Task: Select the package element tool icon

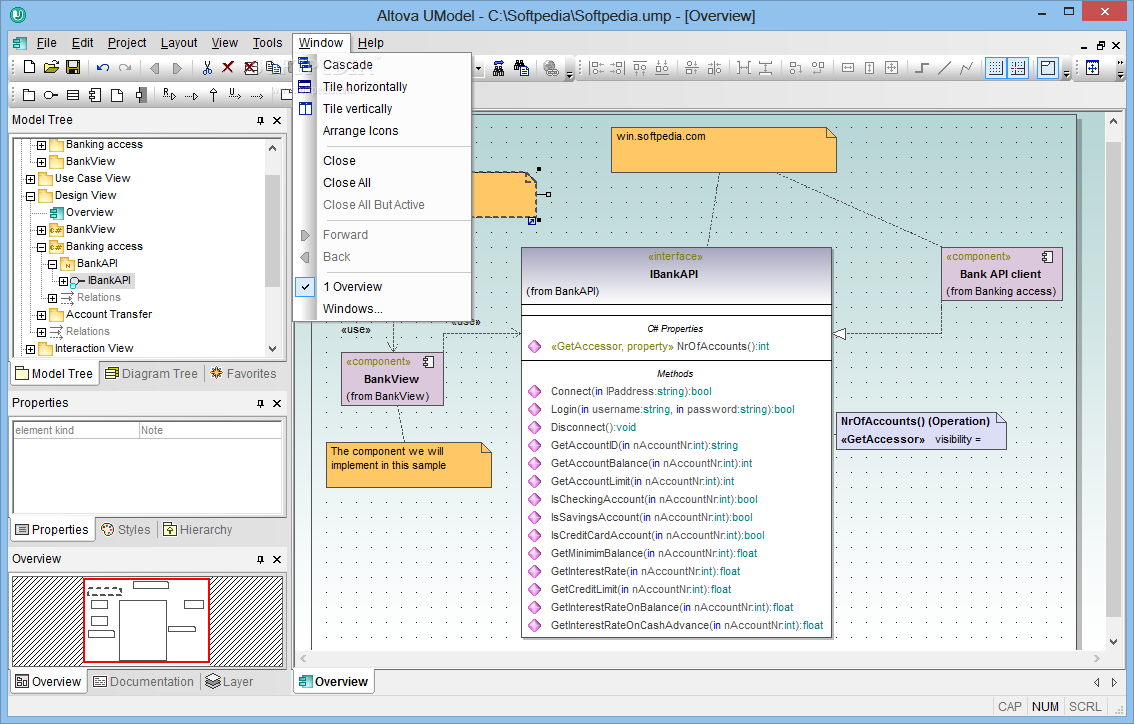Action: pos(29,95)
